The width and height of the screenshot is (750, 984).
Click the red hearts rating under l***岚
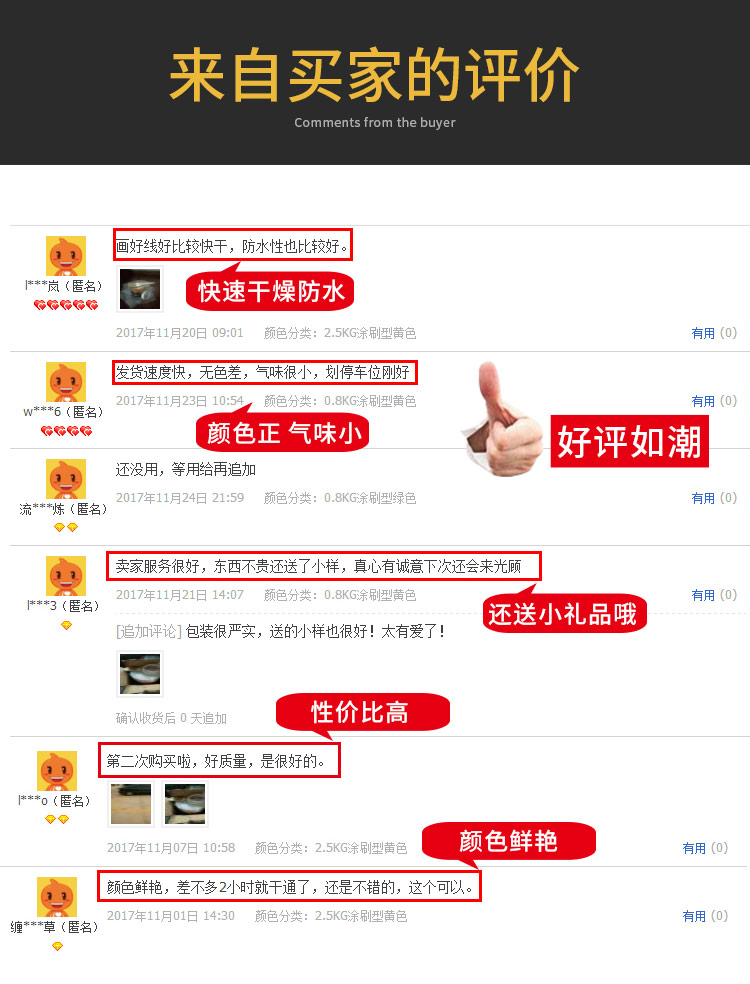(66, 305)
